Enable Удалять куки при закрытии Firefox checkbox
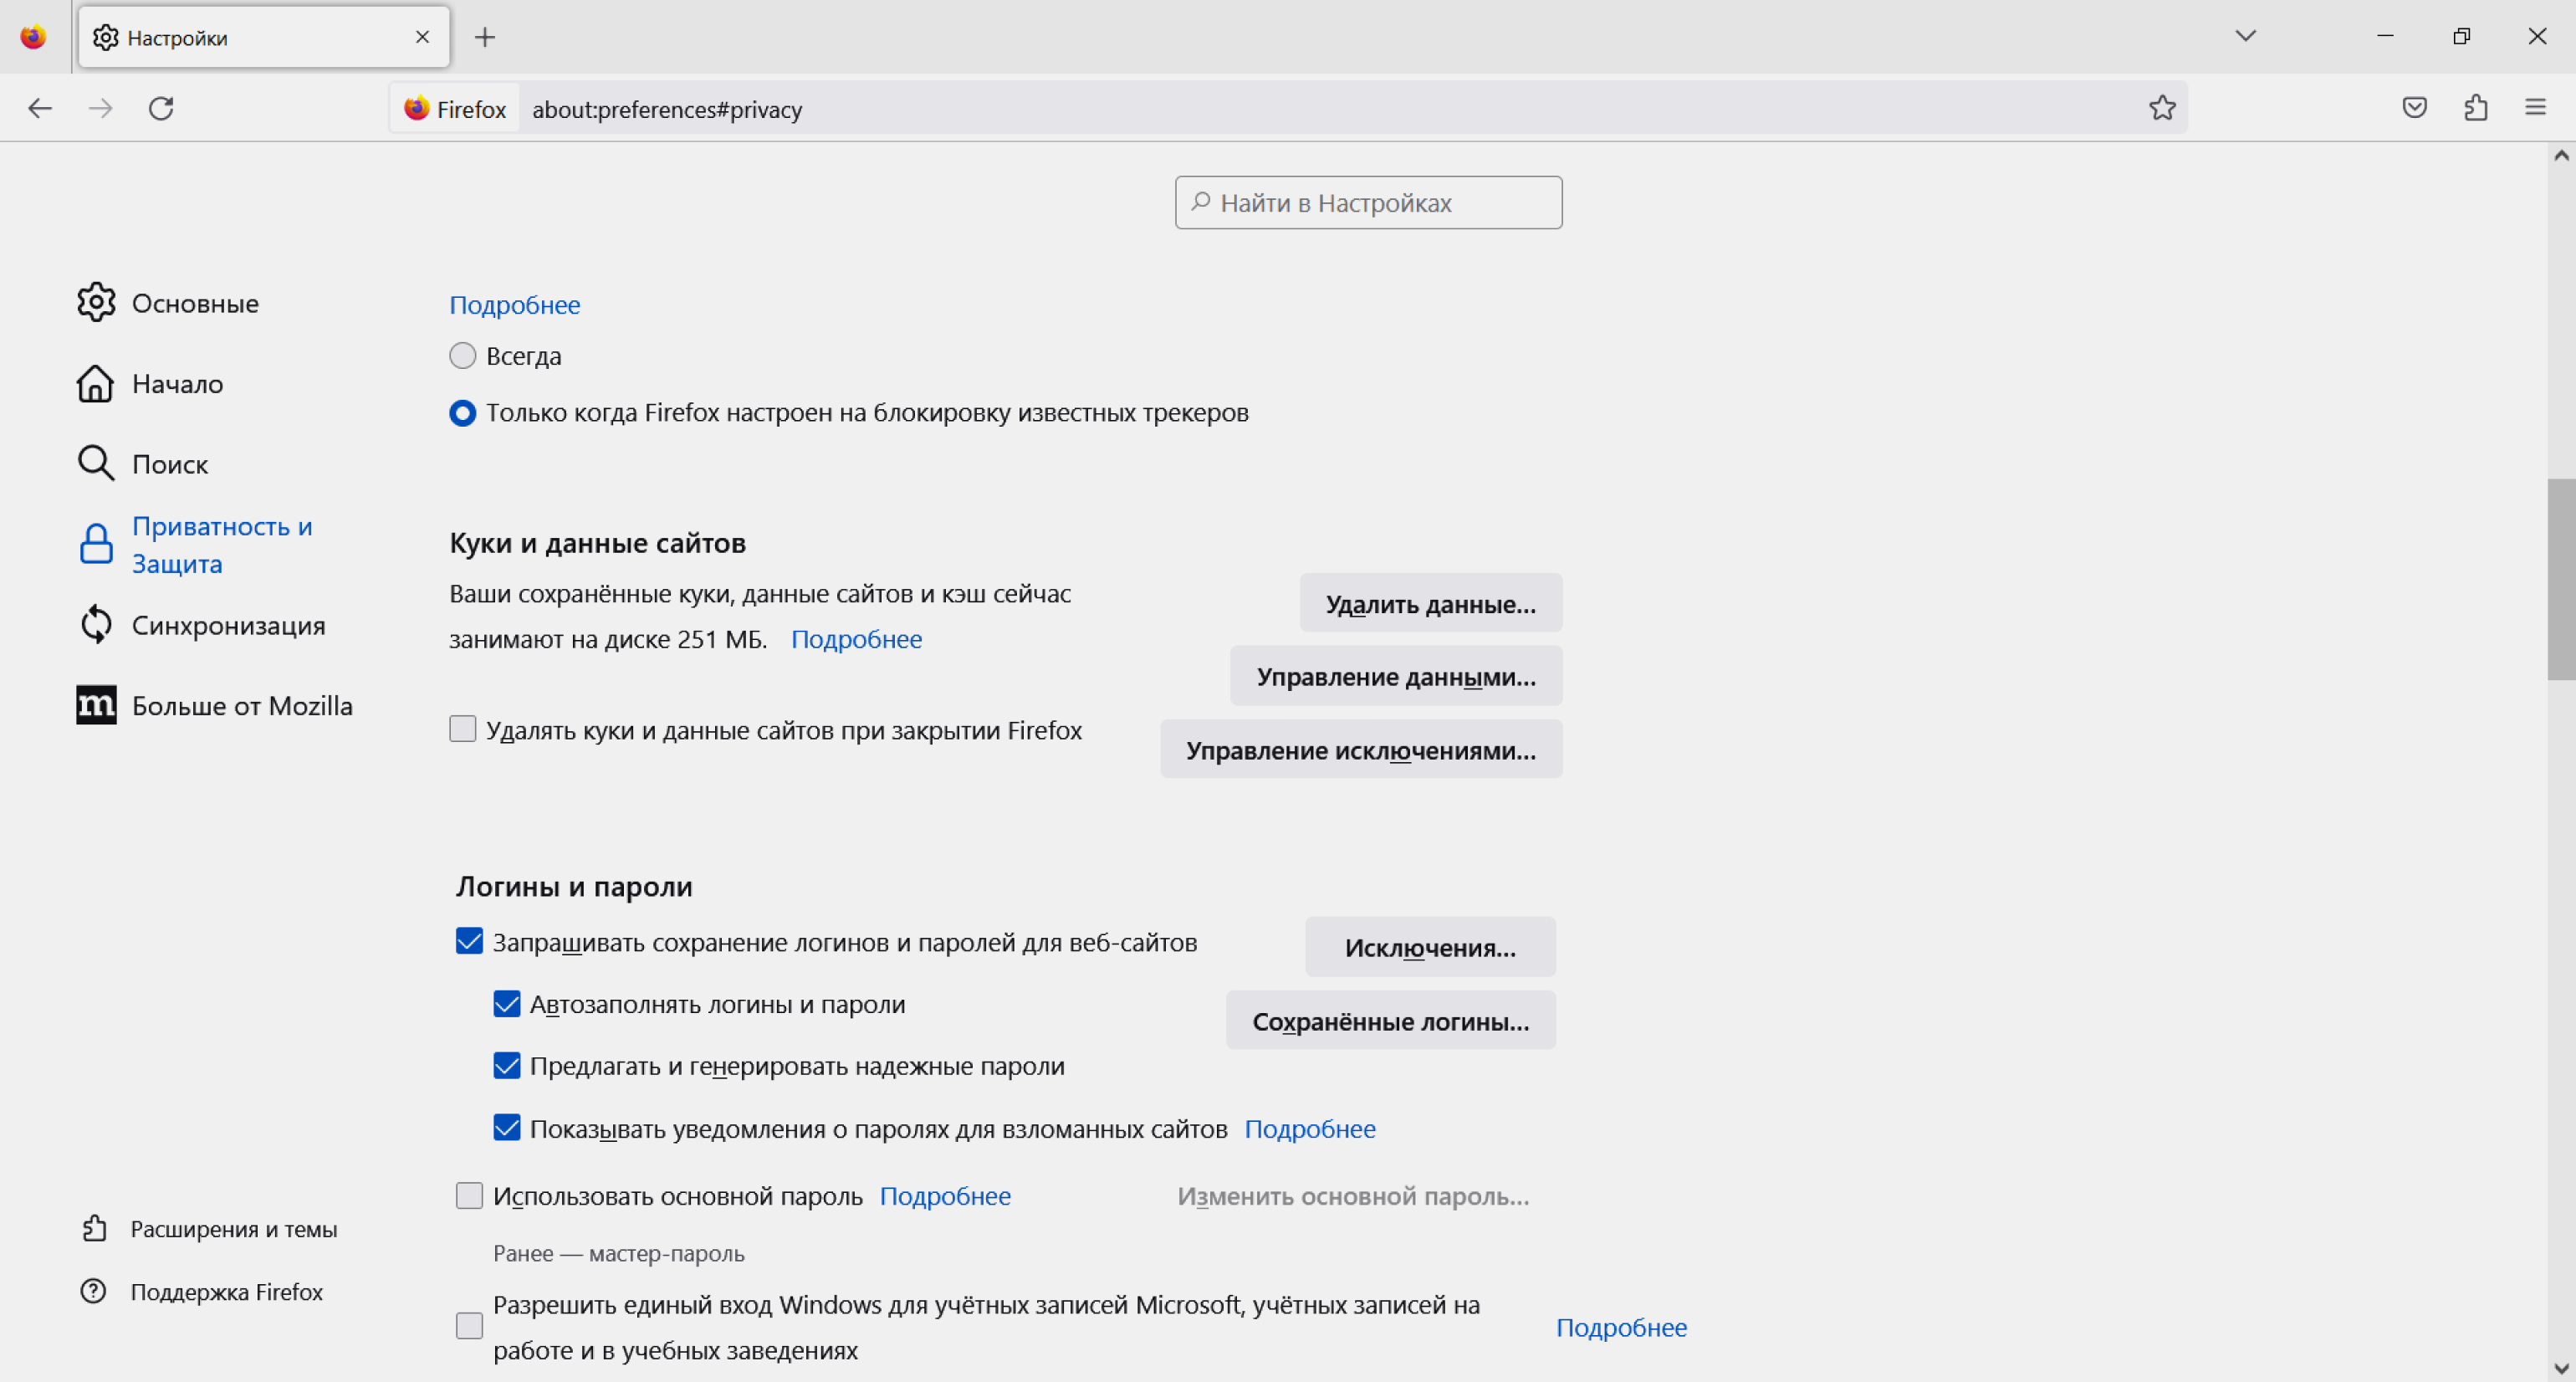The height and width of the screenshot is (1382, 2576). [462, 729]
